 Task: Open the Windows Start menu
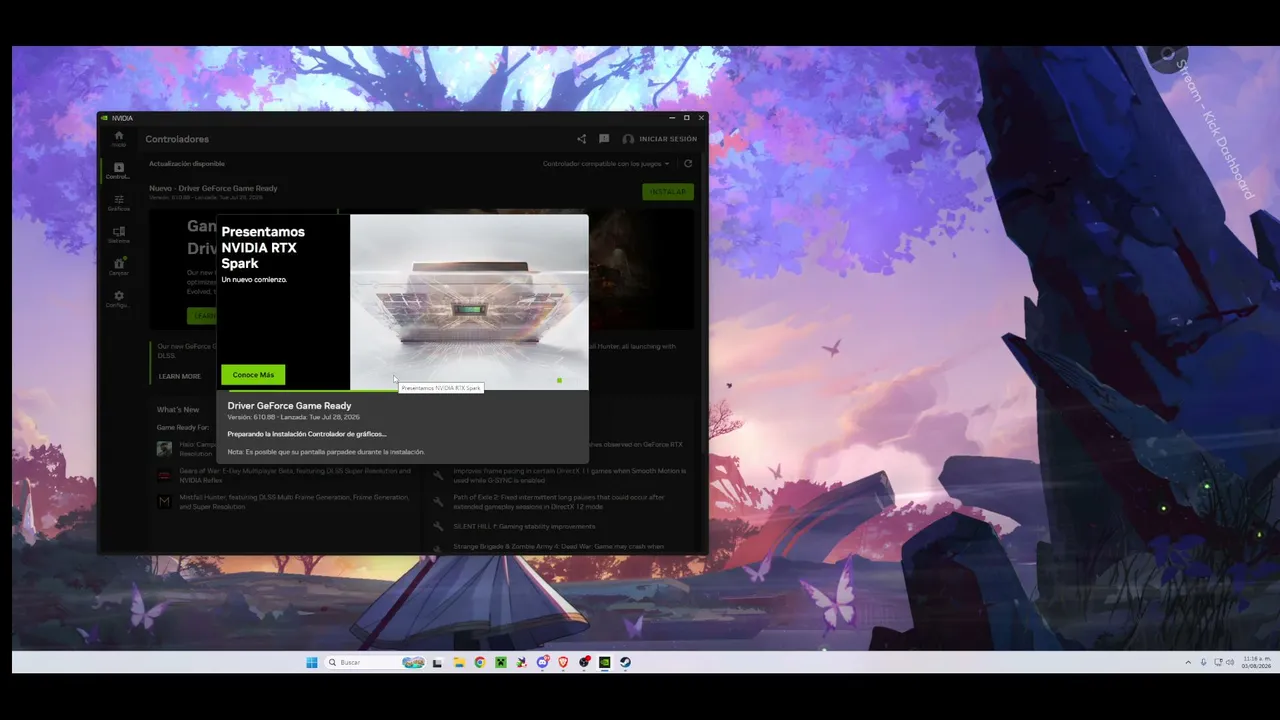coord(311,662)
